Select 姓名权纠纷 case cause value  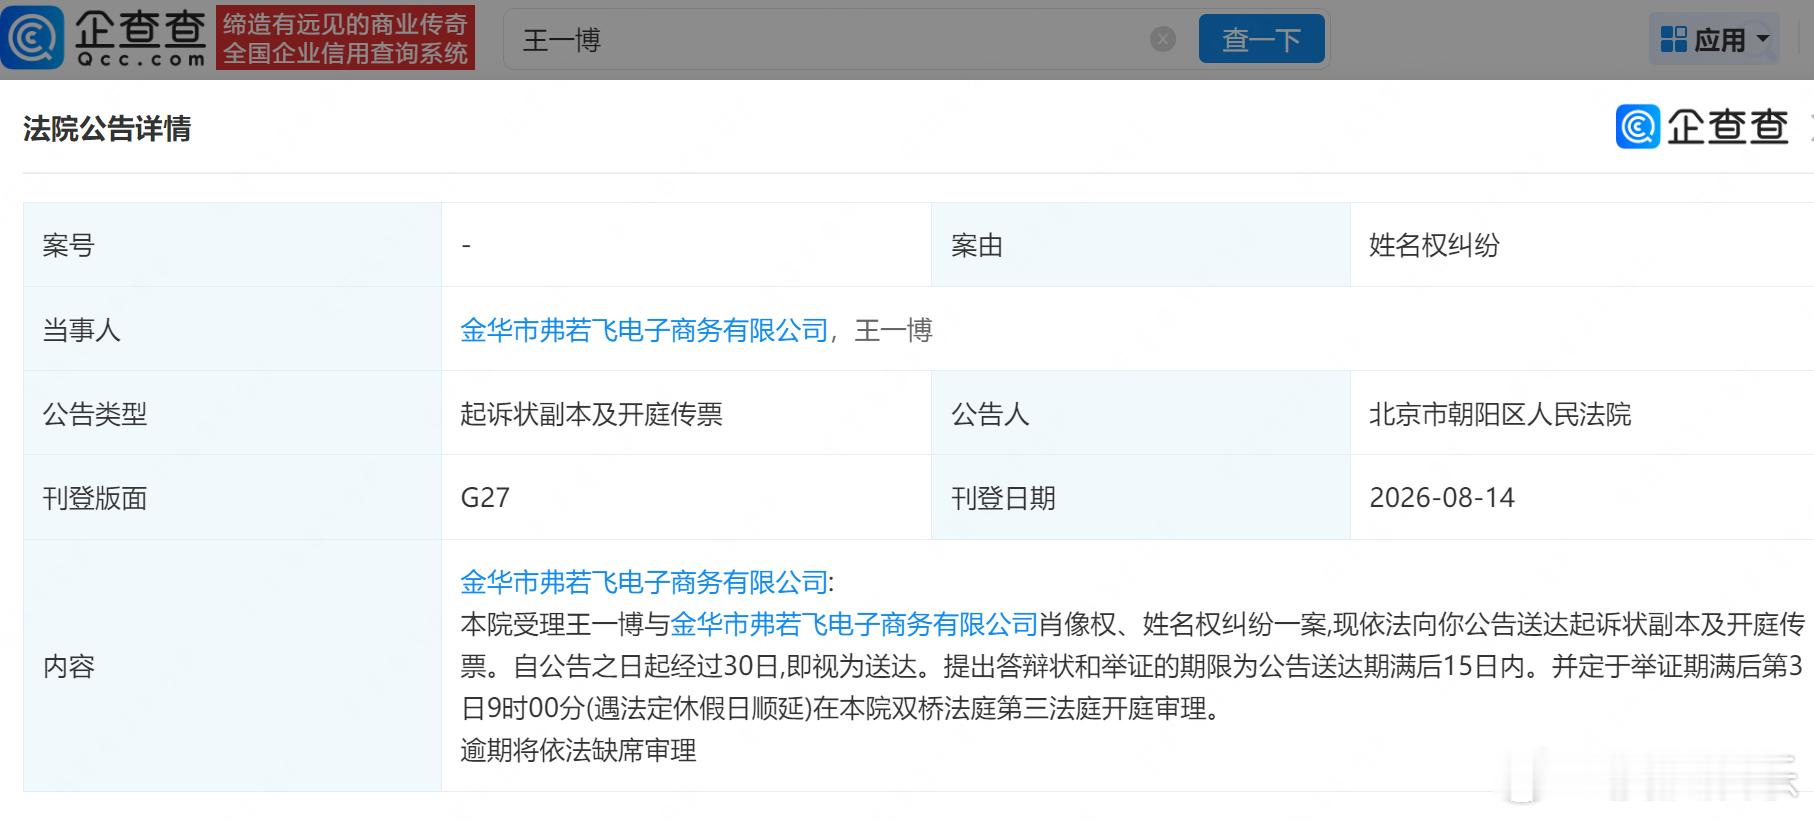coord(1434,245)
